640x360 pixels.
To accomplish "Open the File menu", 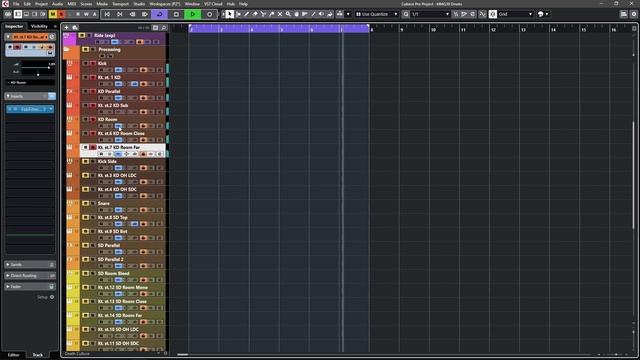I will pyautogui.click(x=16, y=4).
